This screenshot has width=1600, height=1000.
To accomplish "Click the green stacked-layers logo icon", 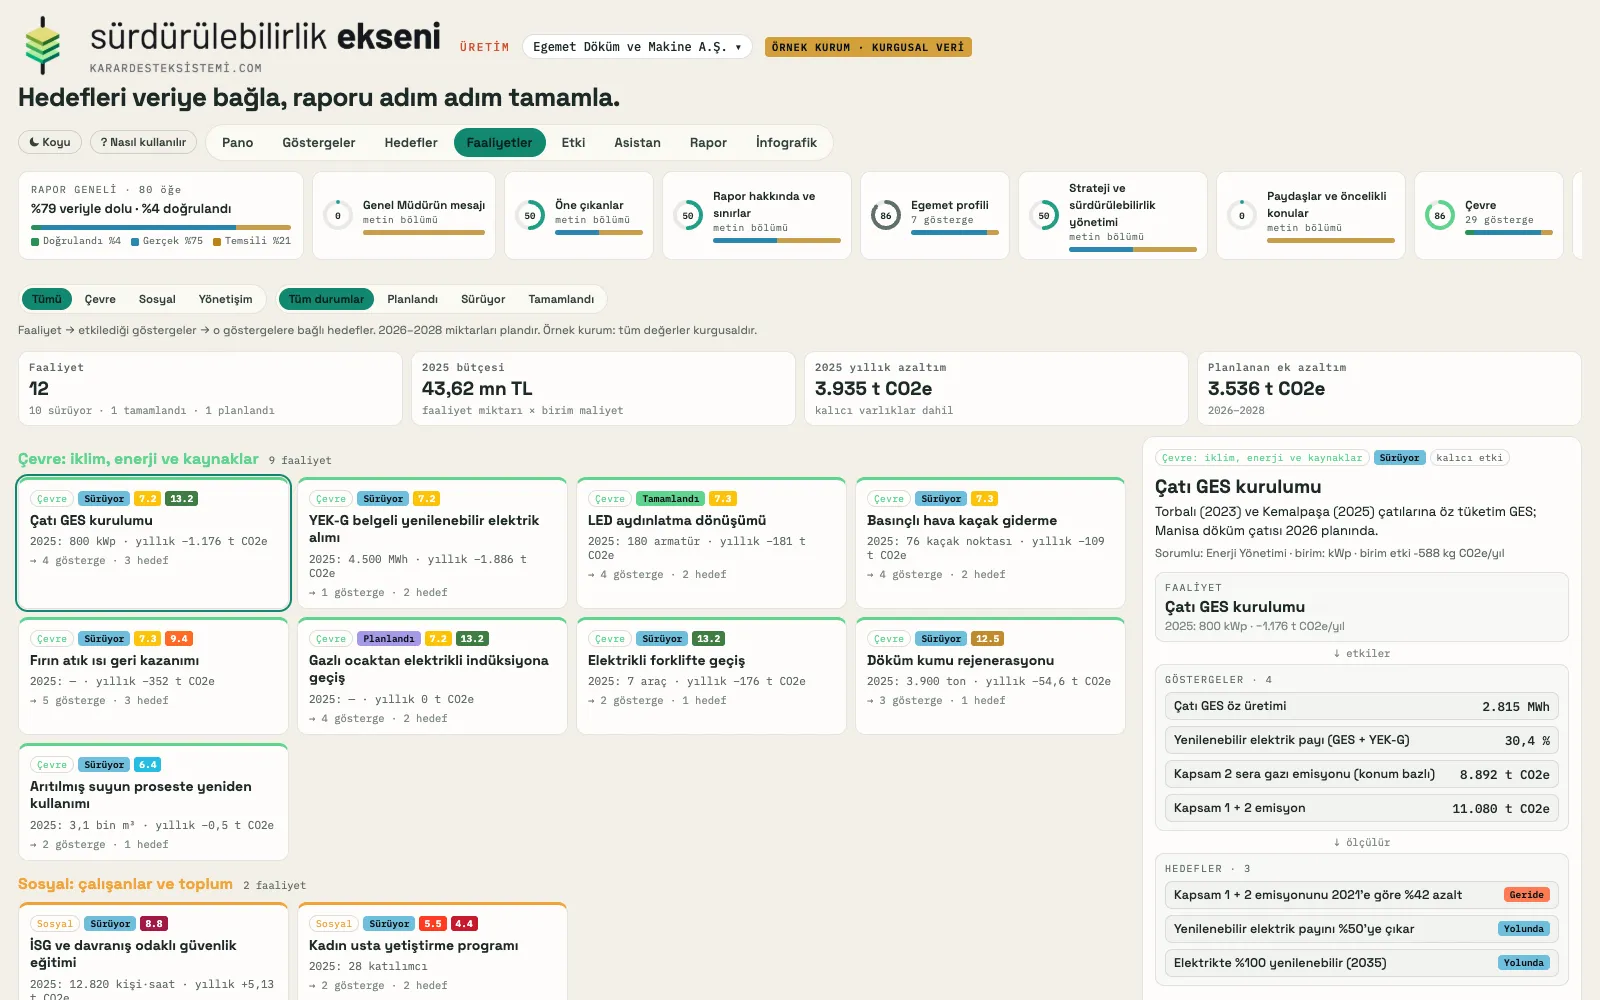I will 42,45.
